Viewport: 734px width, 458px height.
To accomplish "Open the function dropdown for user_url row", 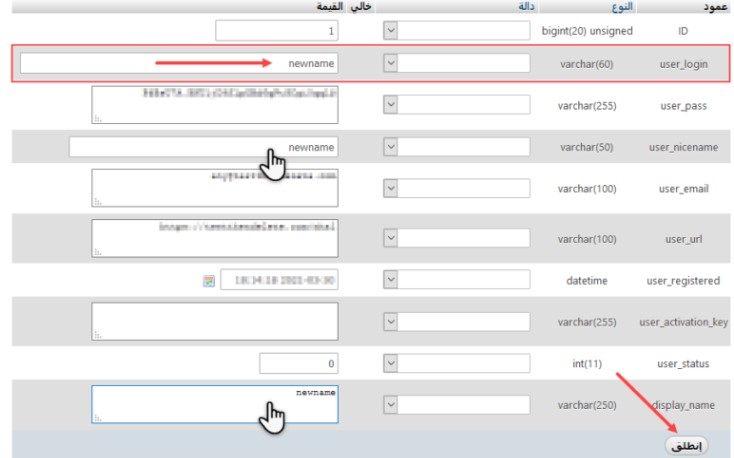I will [456, 238].
